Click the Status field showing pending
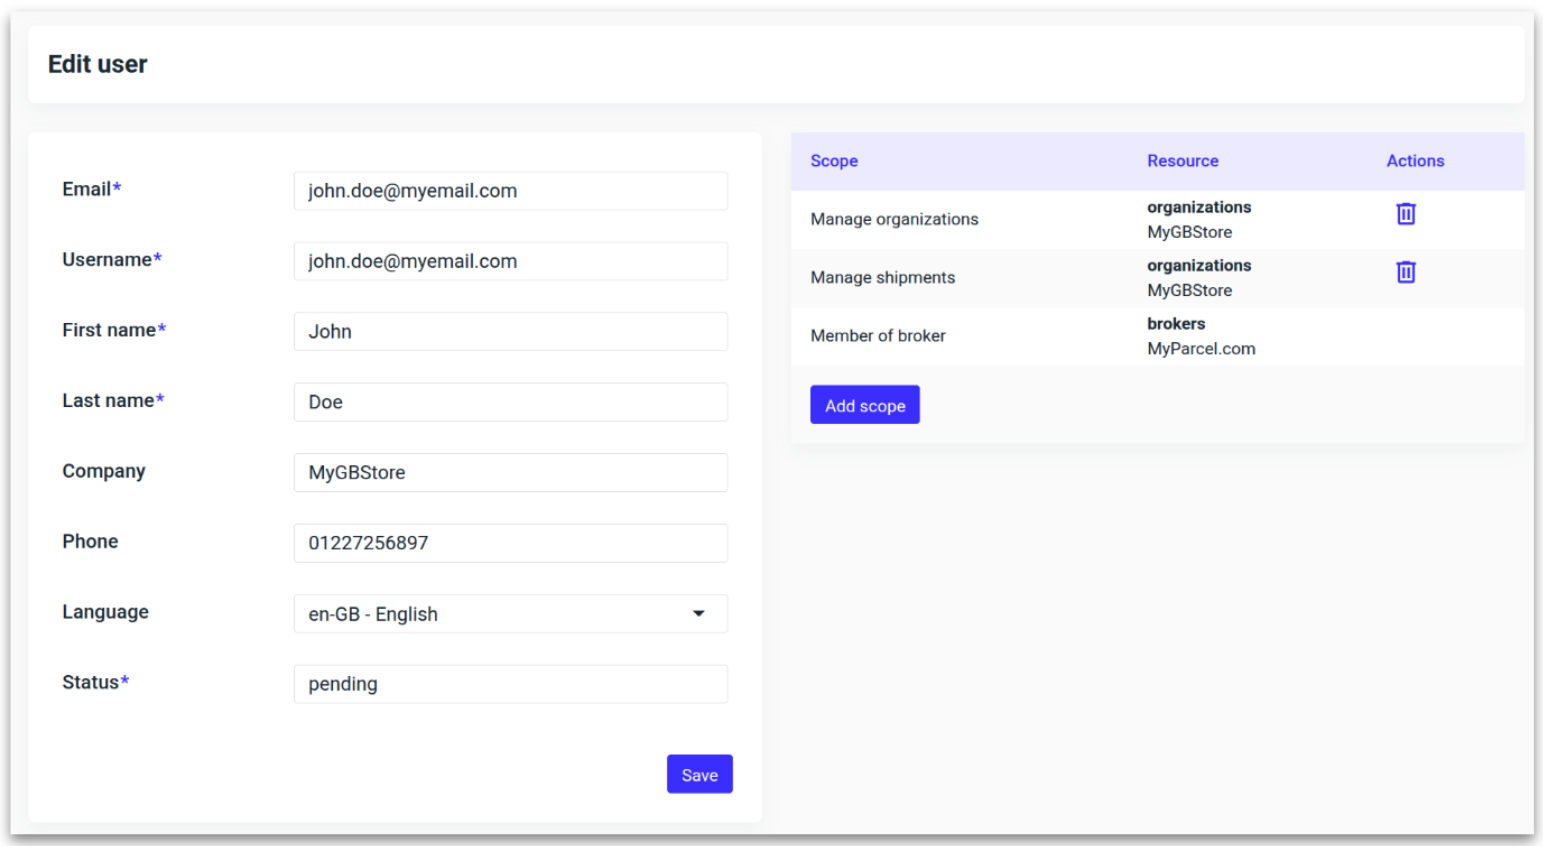 510,684
